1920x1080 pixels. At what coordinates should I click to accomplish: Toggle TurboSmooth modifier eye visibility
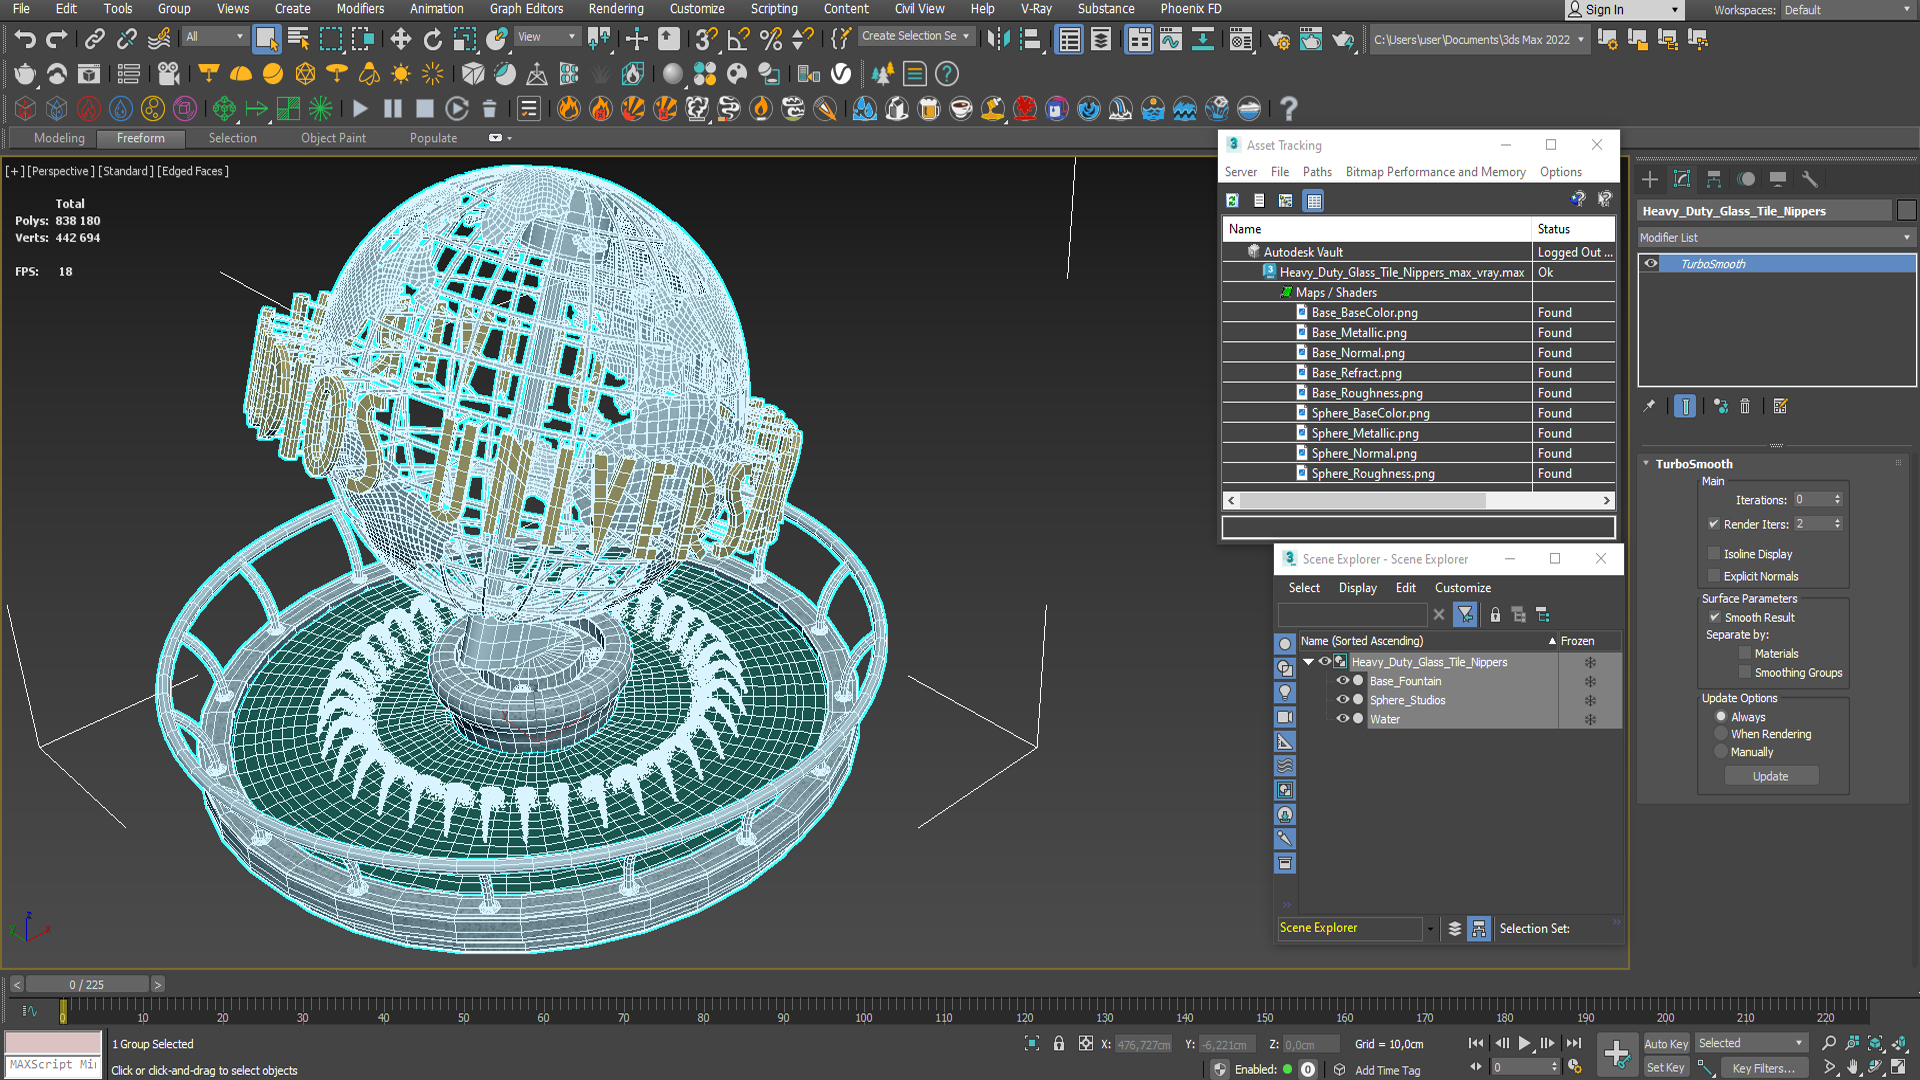pos(1651,264)
